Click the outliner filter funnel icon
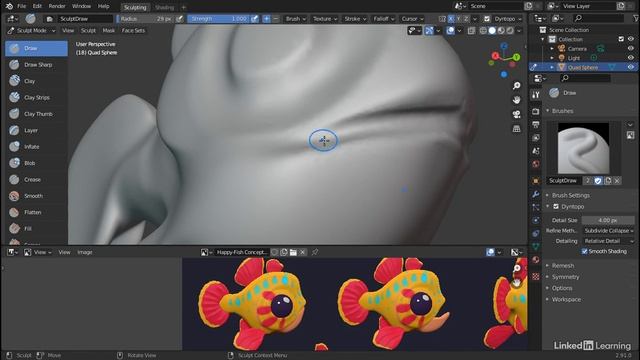The width and height of the screenshot is (640, 360). [x=636, y=18]
